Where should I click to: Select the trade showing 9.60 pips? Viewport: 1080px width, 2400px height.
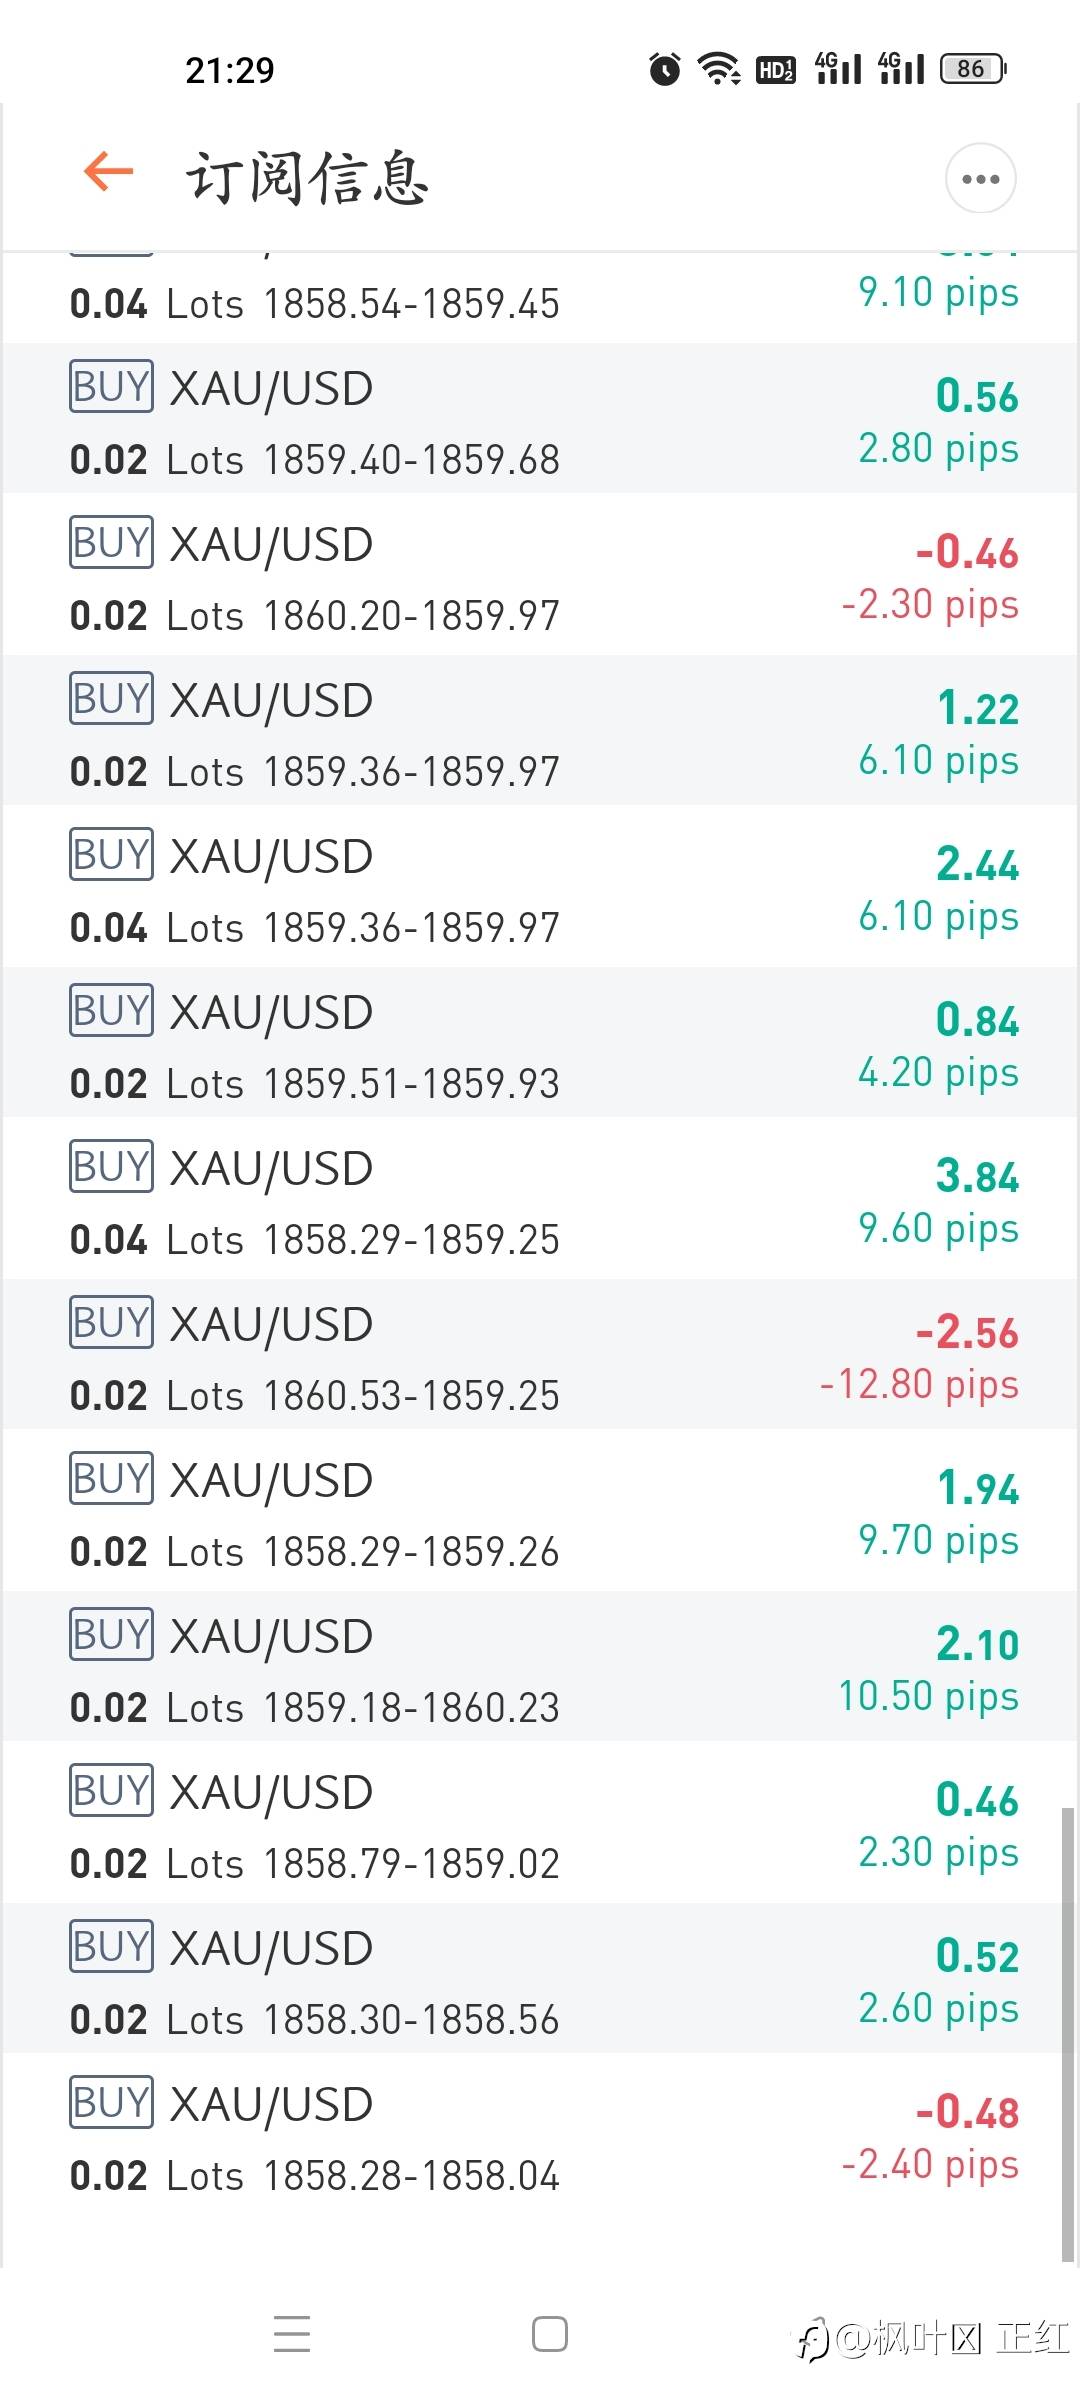click(540, 1199)
